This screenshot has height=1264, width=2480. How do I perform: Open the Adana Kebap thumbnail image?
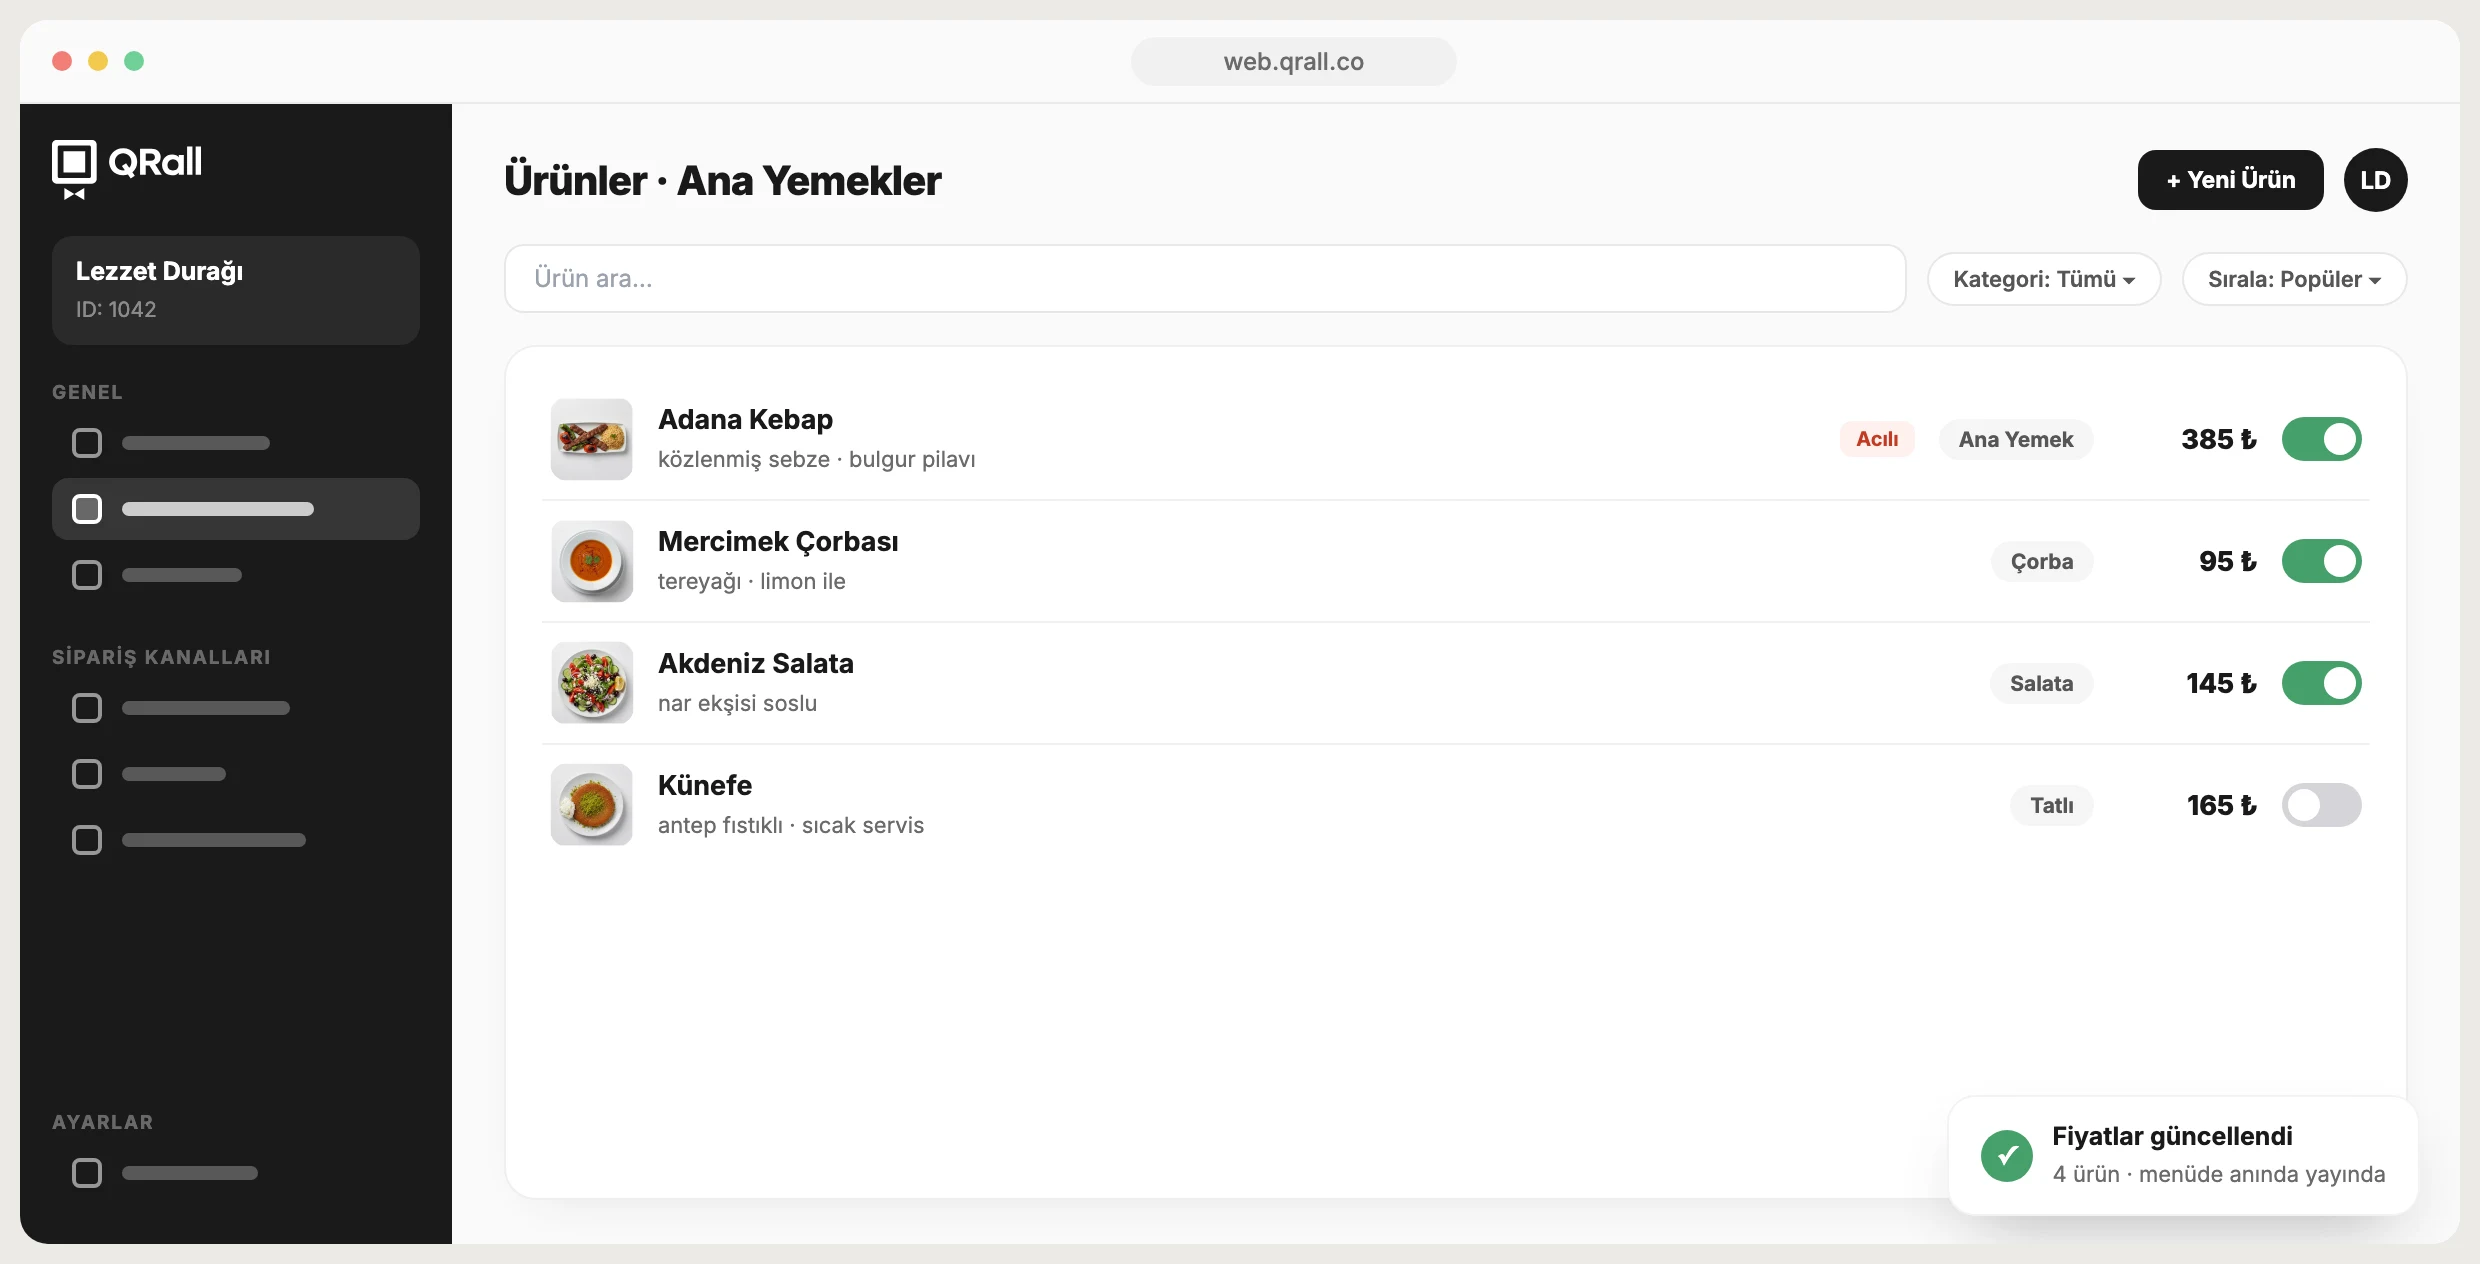[592, 439]
